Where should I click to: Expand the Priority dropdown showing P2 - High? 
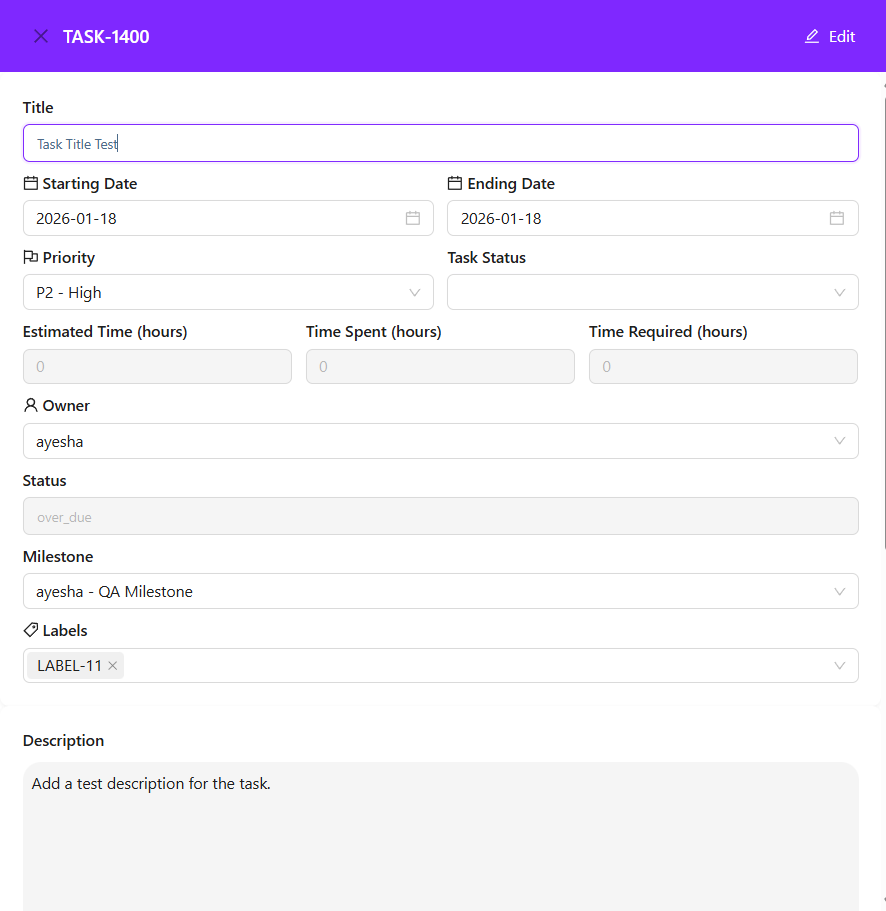coord(228,292)
